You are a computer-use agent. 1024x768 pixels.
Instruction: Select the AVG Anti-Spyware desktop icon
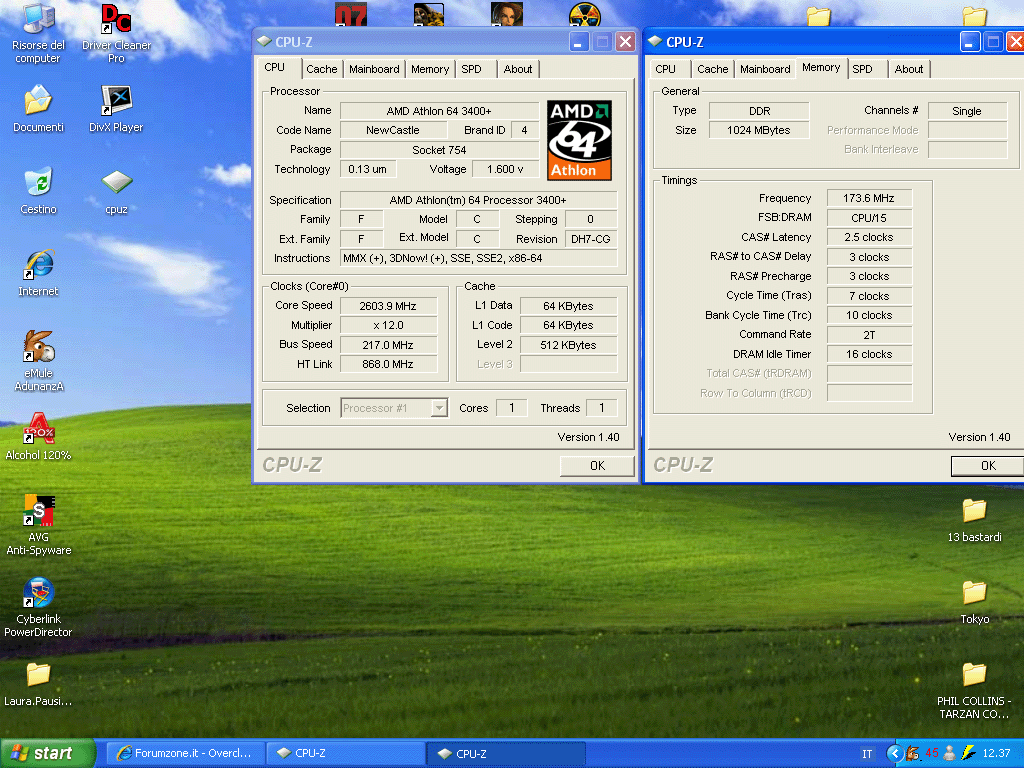tap(38, 525)
